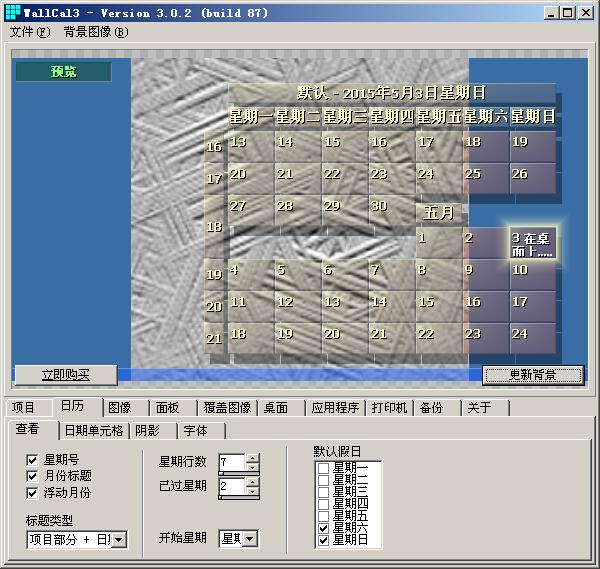
Task: Enable 星期一 as default holiday
Action: point(323,468)
